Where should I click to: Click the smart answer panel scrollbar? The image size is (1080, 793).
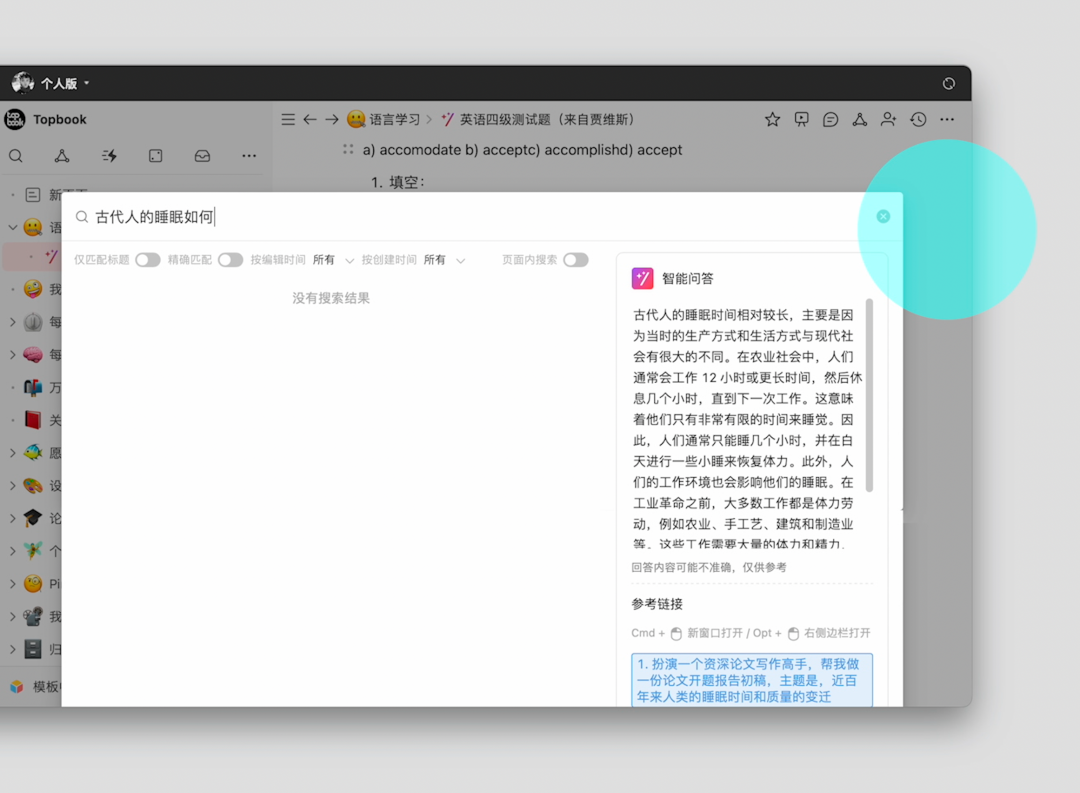[x=869, y=395]
